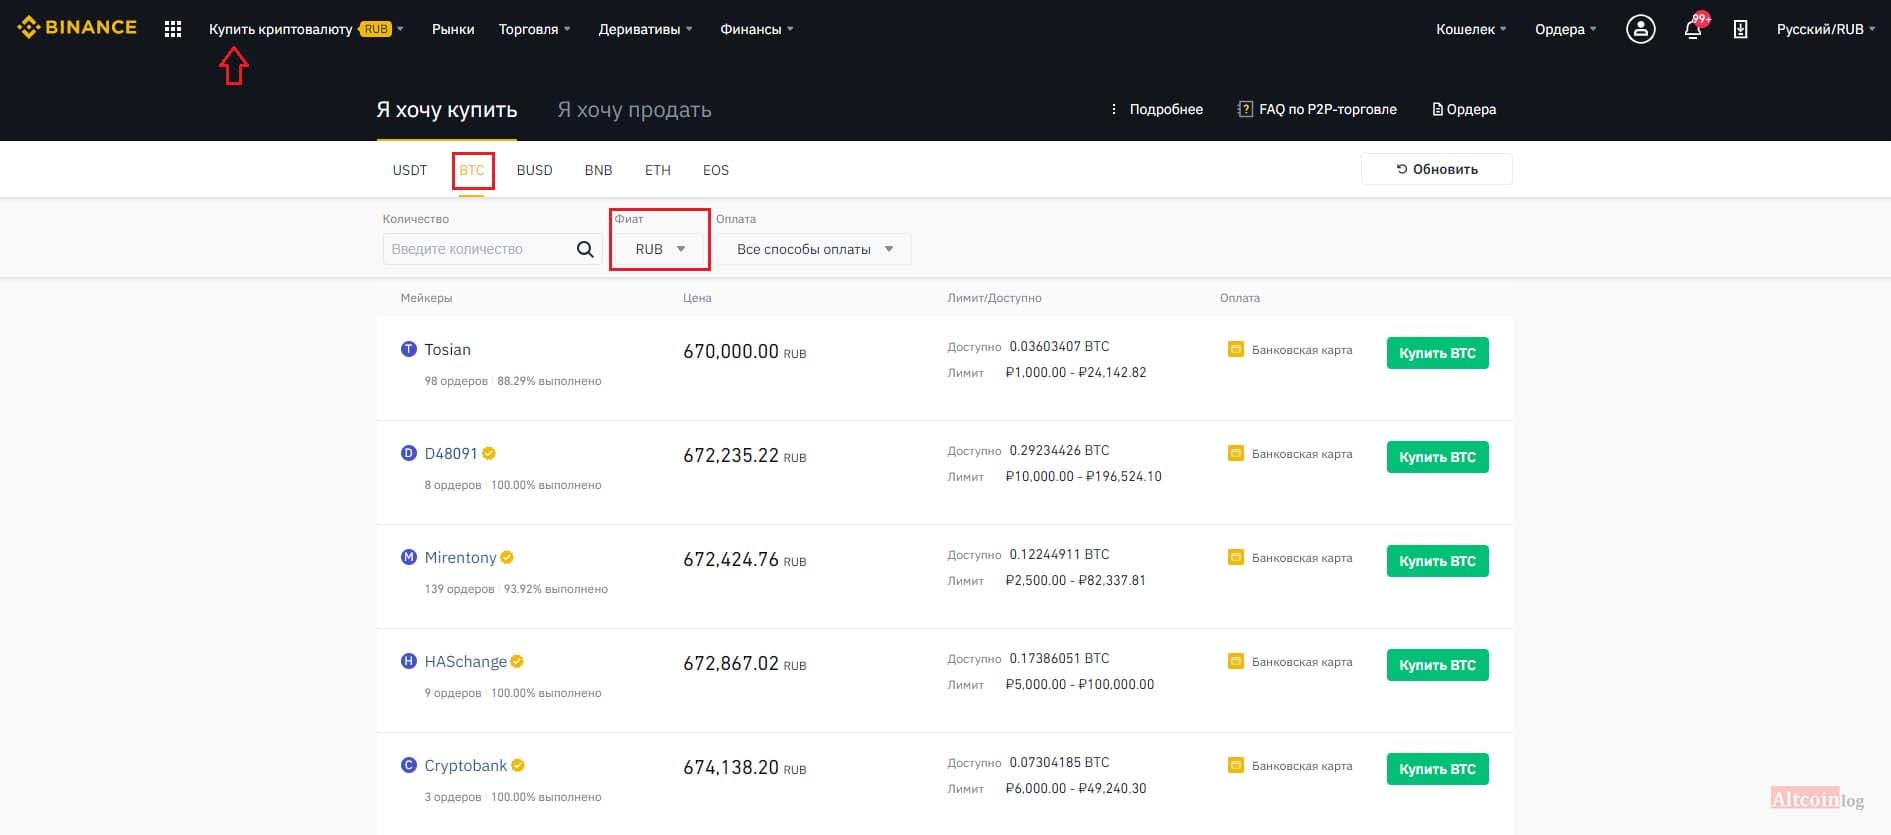Click avatar icon of Mirentony

click(408, 557)
